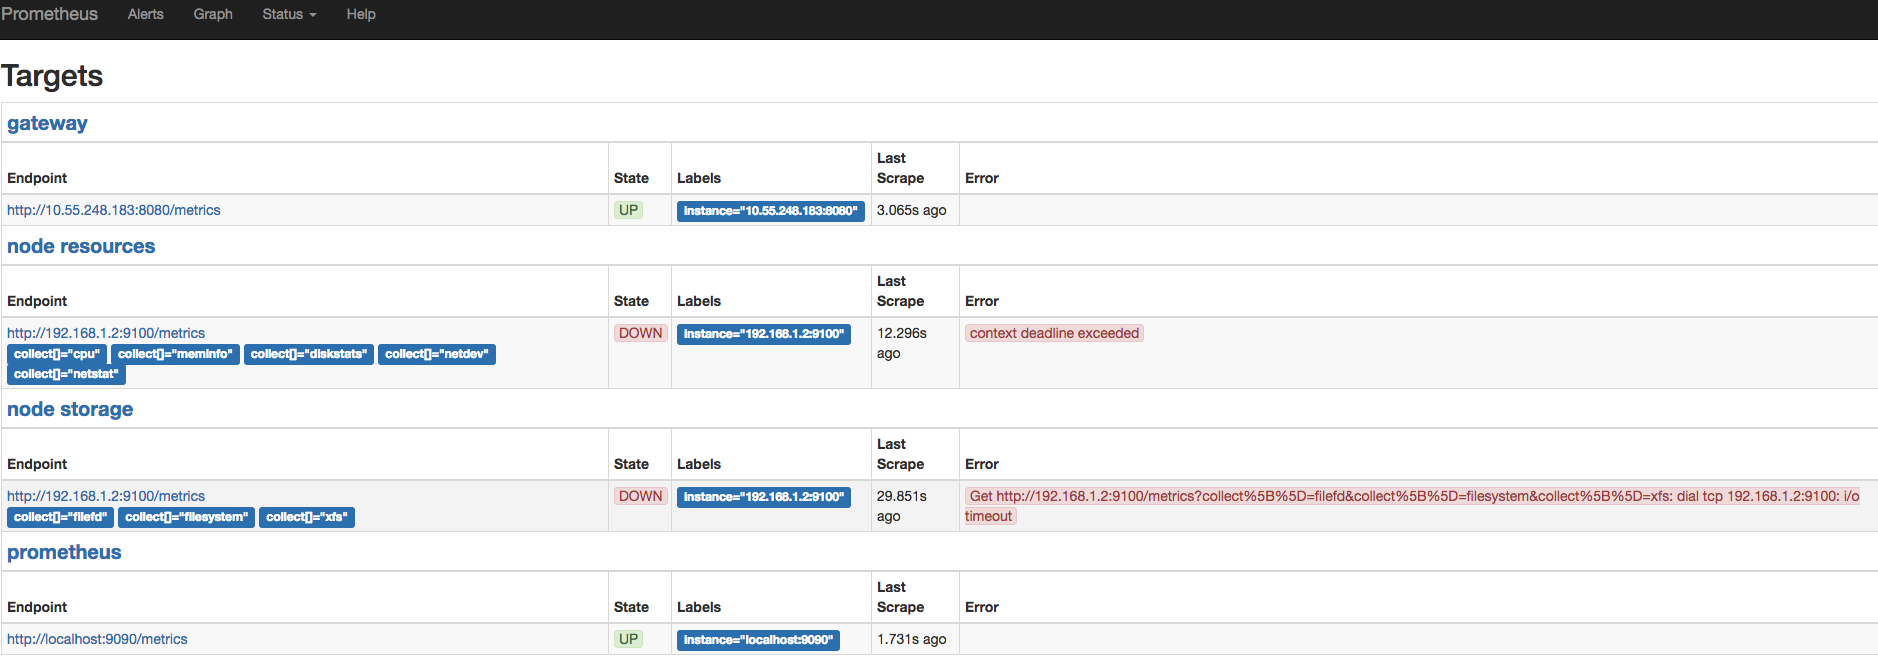1878x662 pixels.
Task: Open the node storage 192.168.1.2:9100 endpoint link
Action: click(106, 496)
